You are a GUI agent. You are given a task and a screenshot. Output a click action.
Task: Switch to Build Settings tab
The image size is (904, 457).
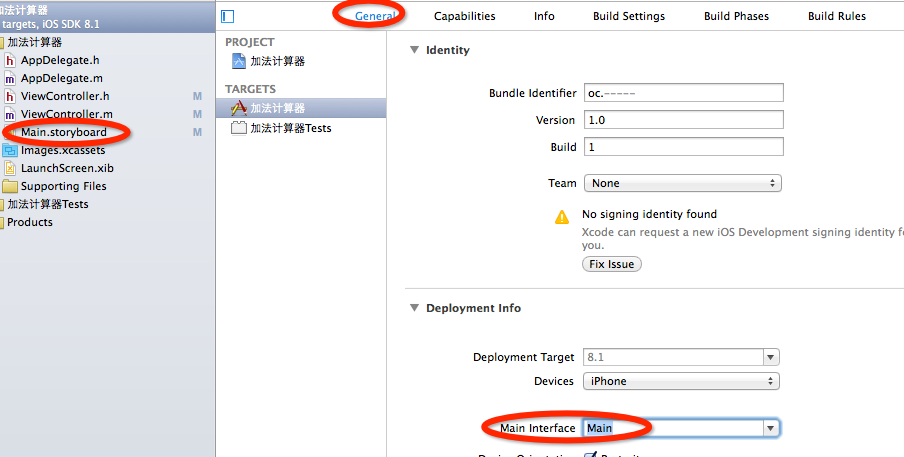(x=629, y=16)
